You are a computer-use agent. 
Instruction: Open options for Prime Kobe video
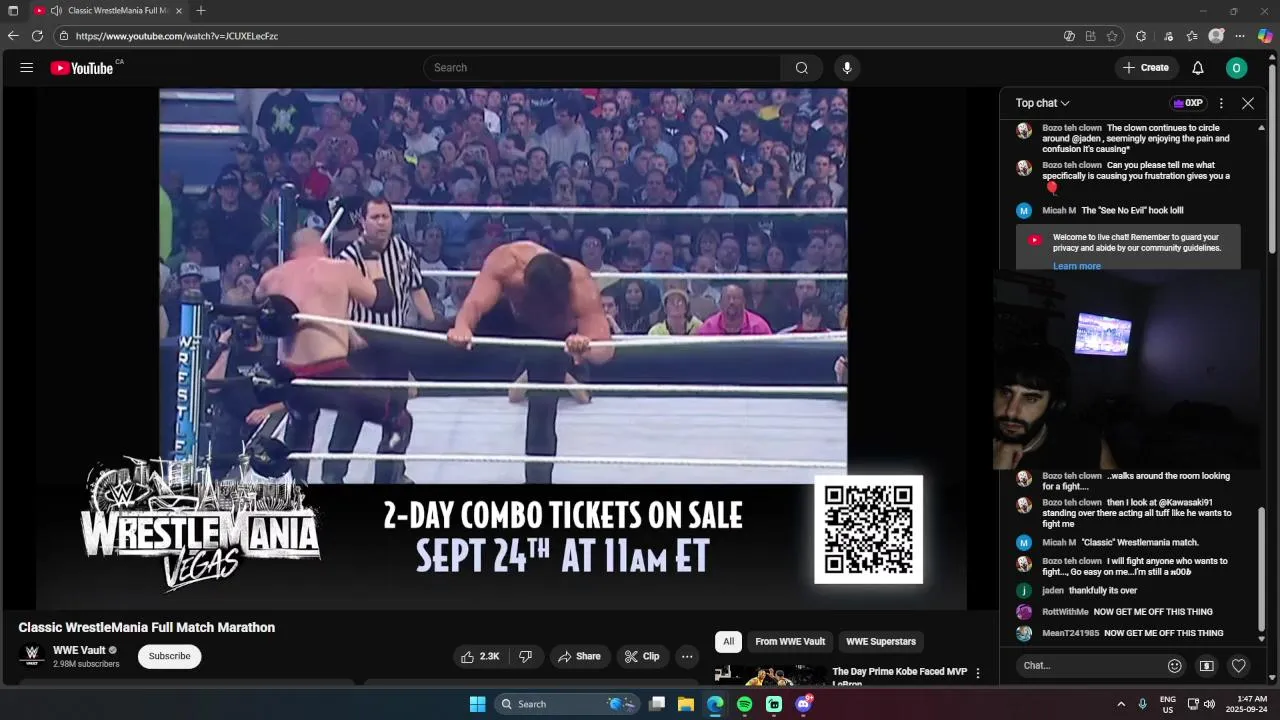[x=978, y=673]
